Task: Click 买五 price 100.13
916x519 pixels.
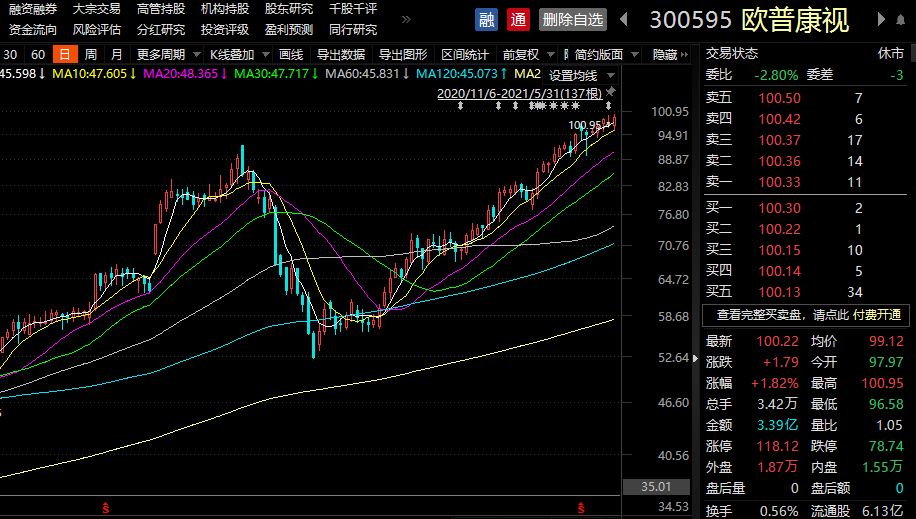Action: point(779,292)
